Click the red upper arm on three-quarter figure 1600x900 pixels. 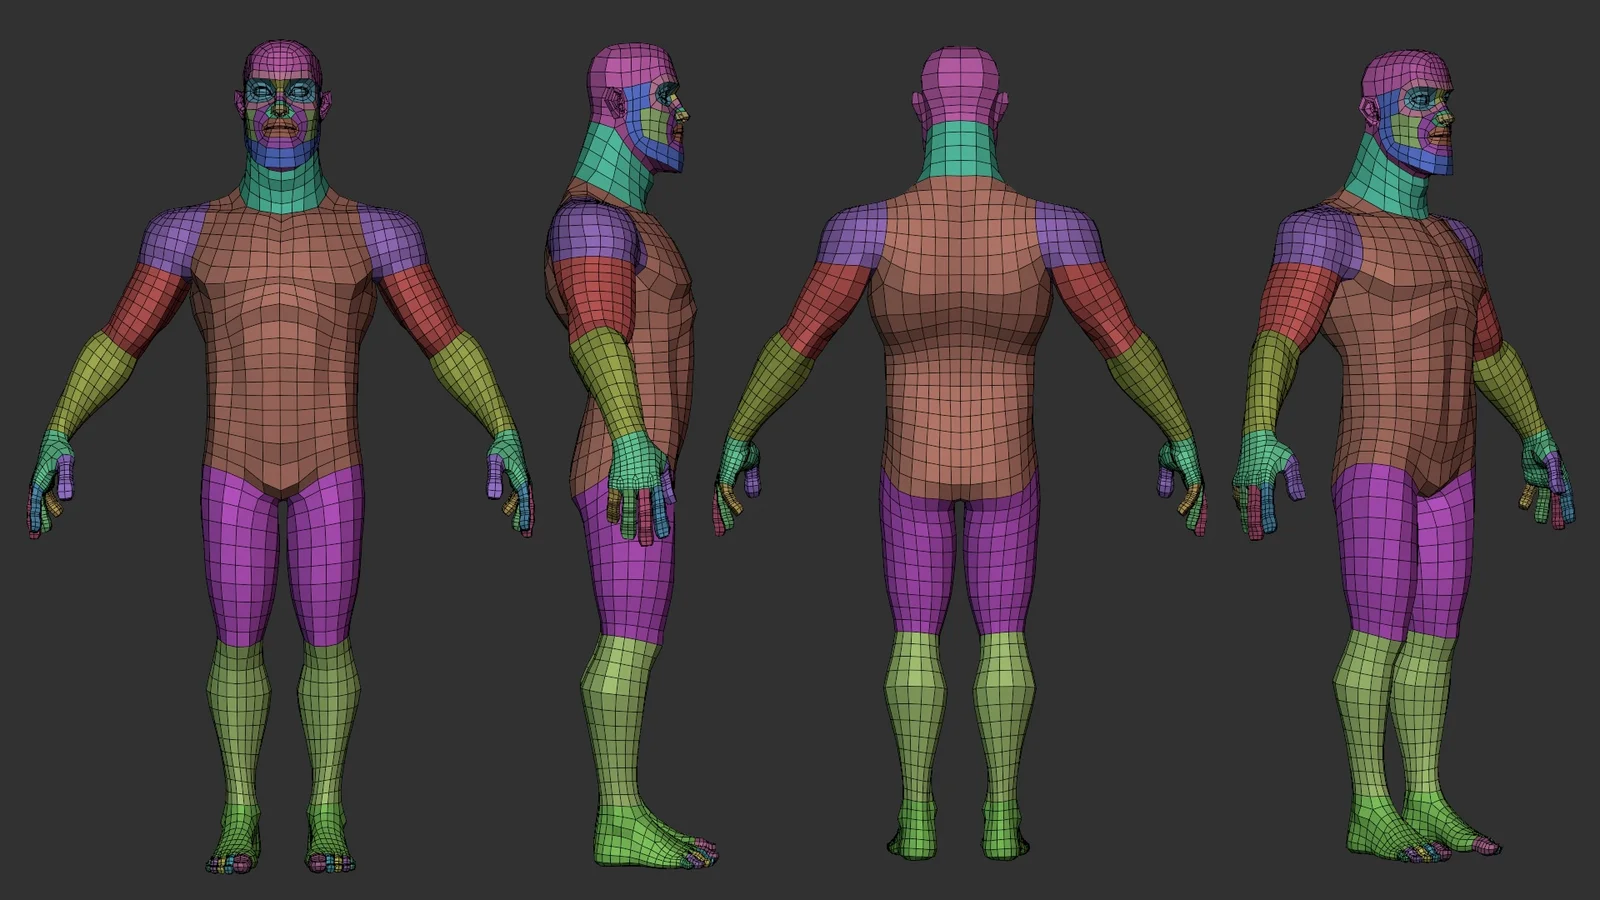coord(1304,300)
